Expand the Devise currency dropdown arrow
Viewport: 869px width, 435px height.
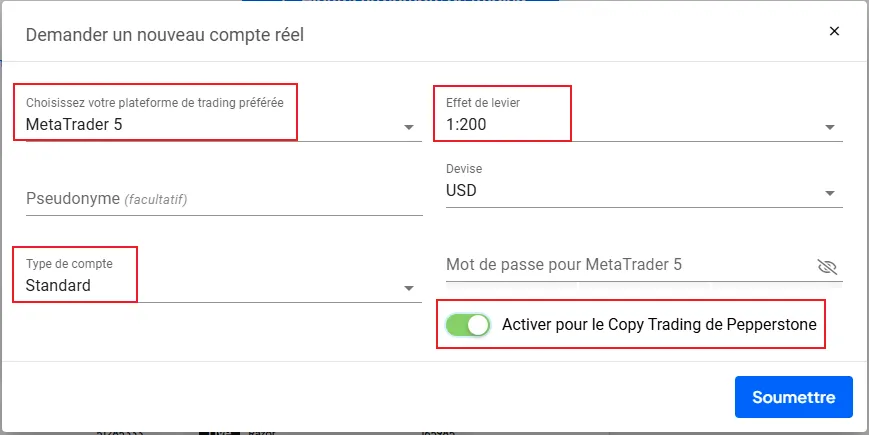tap(829, 193)
